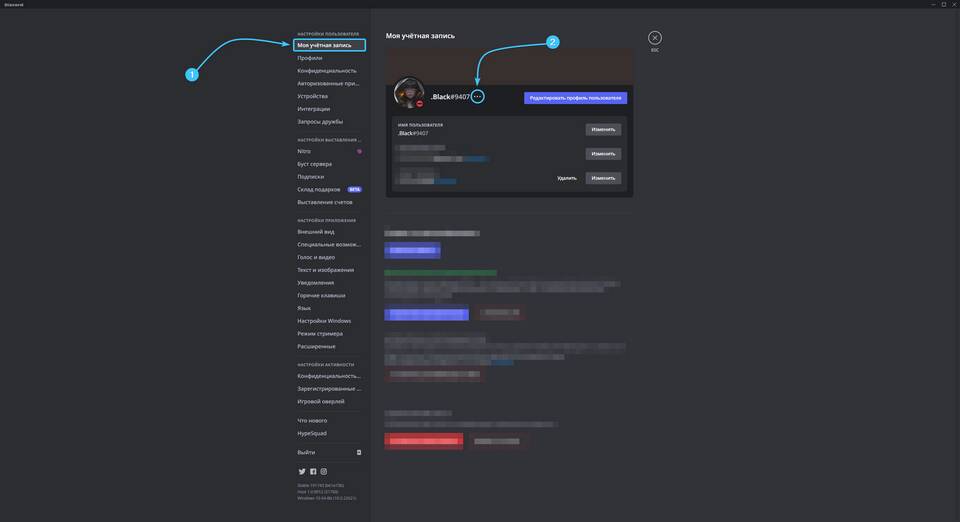
Task: Open Конфиденциальность under activity settings
Action: tap(329, 376)
